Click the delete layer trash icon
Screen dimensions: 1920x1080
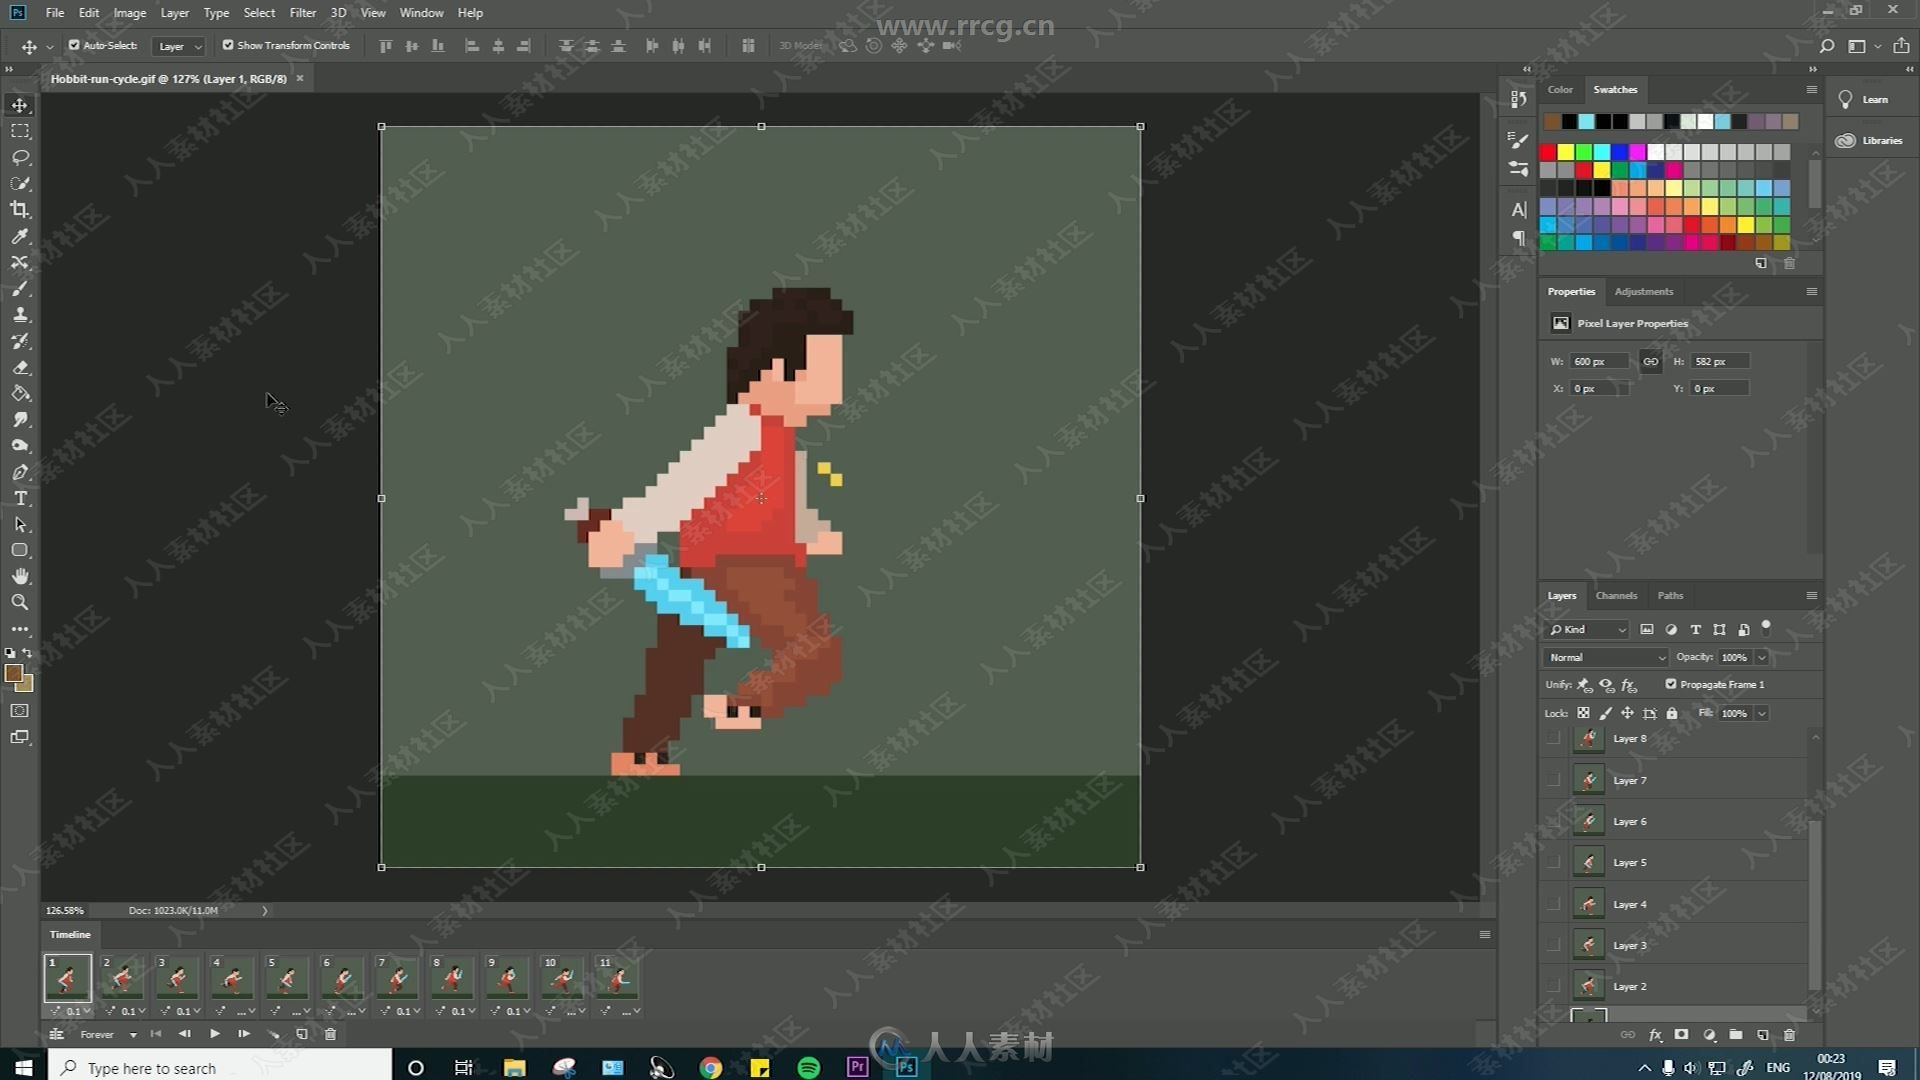(x=1789, y=1035)
